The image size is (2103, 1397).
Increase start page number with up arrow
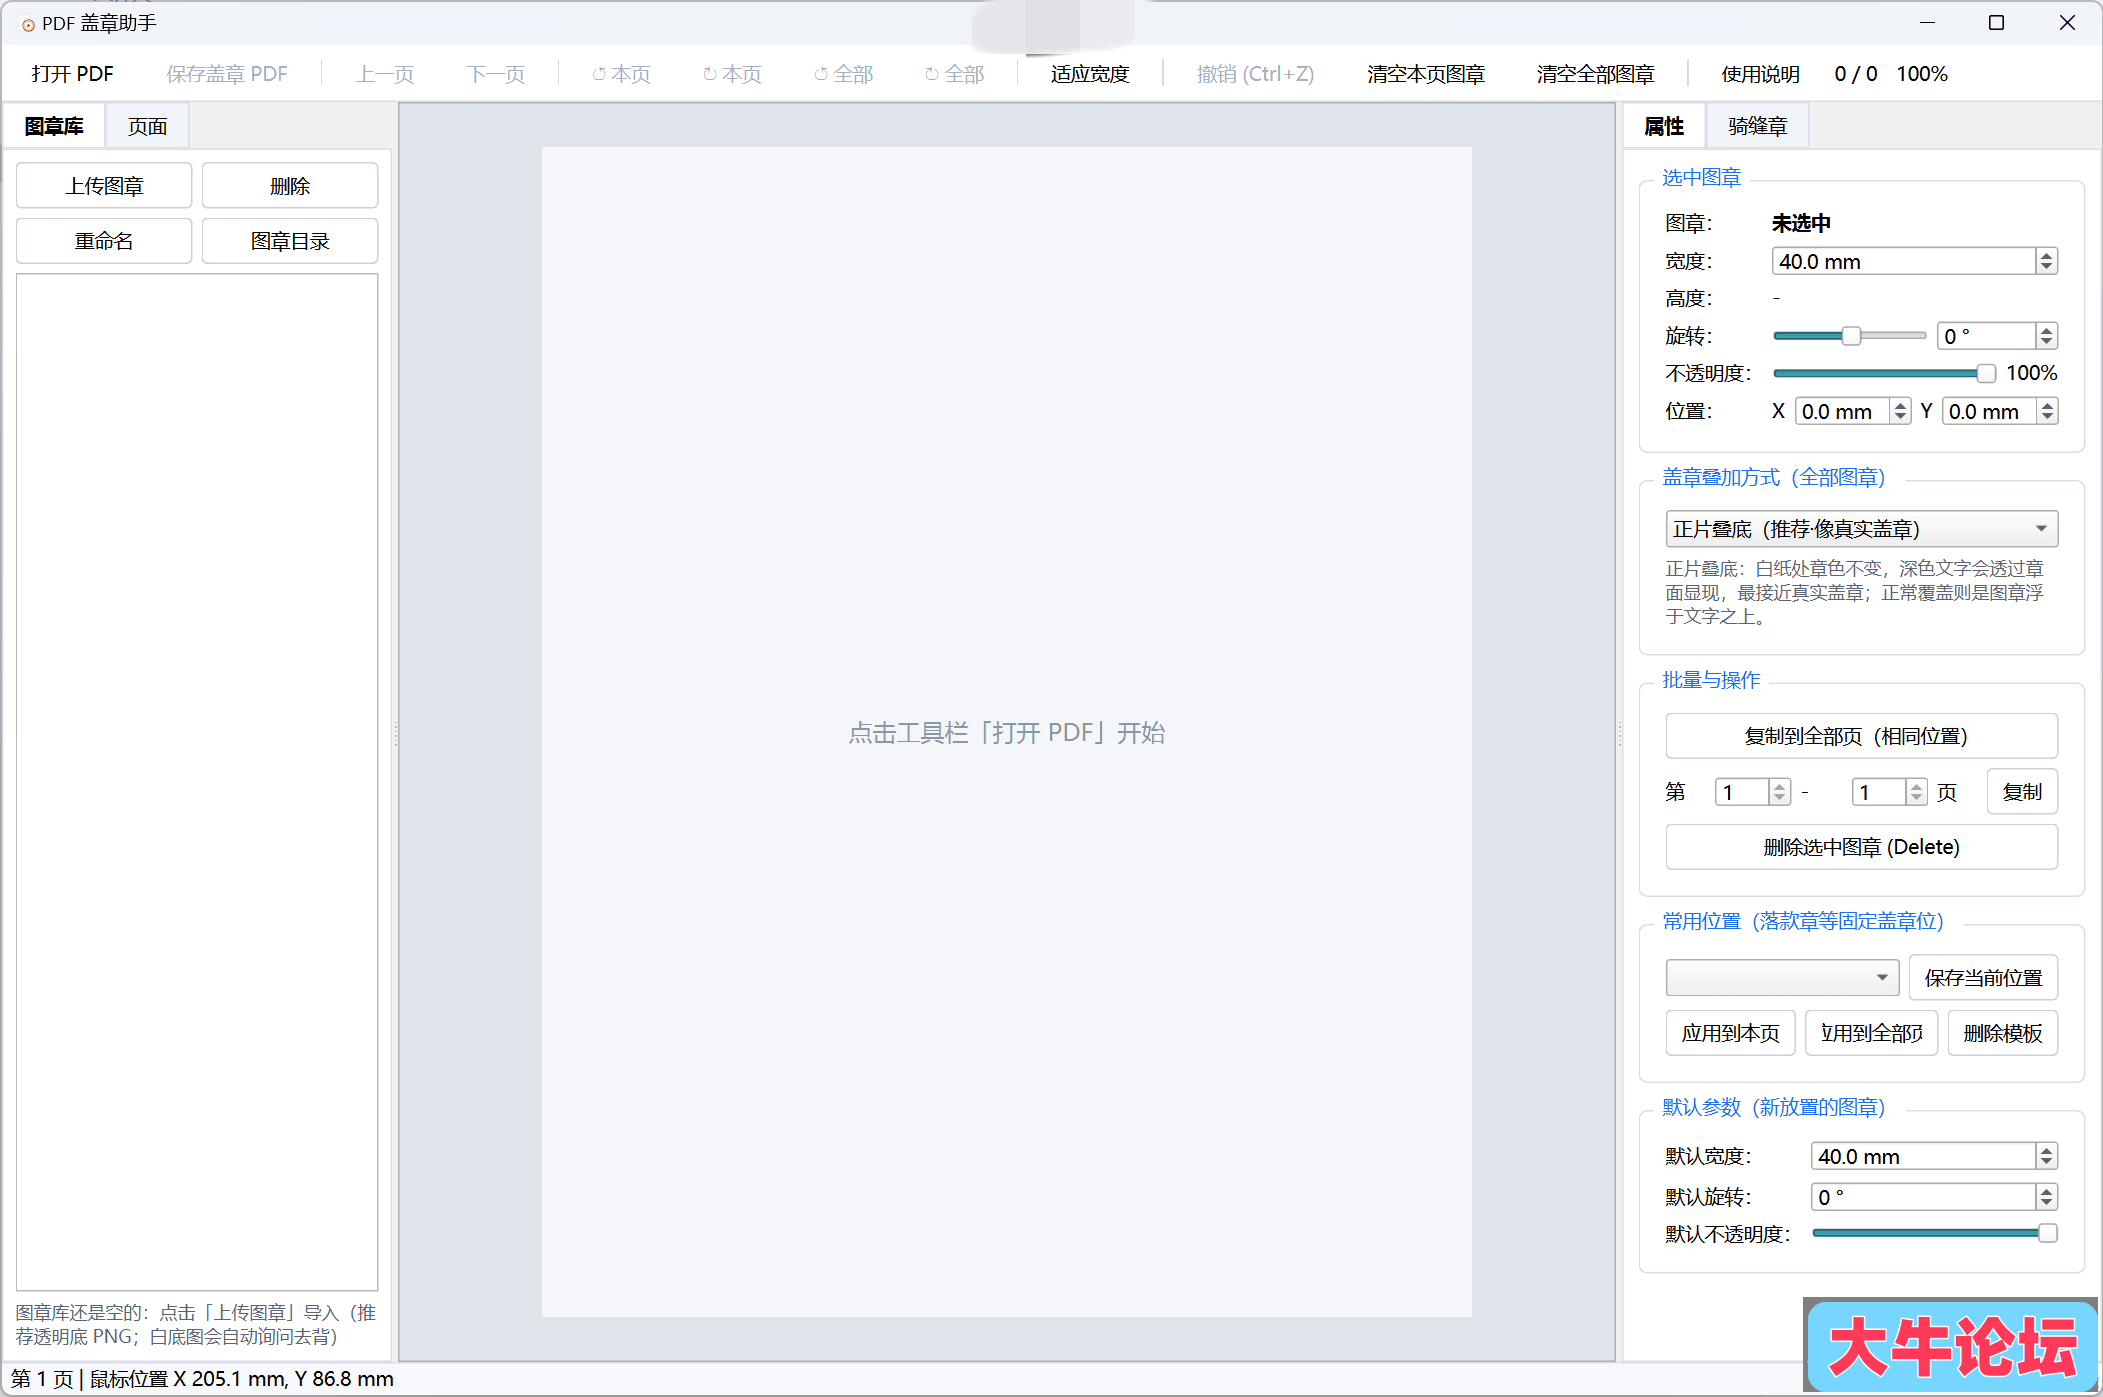pyautogui.click(x=1779, y=786)
